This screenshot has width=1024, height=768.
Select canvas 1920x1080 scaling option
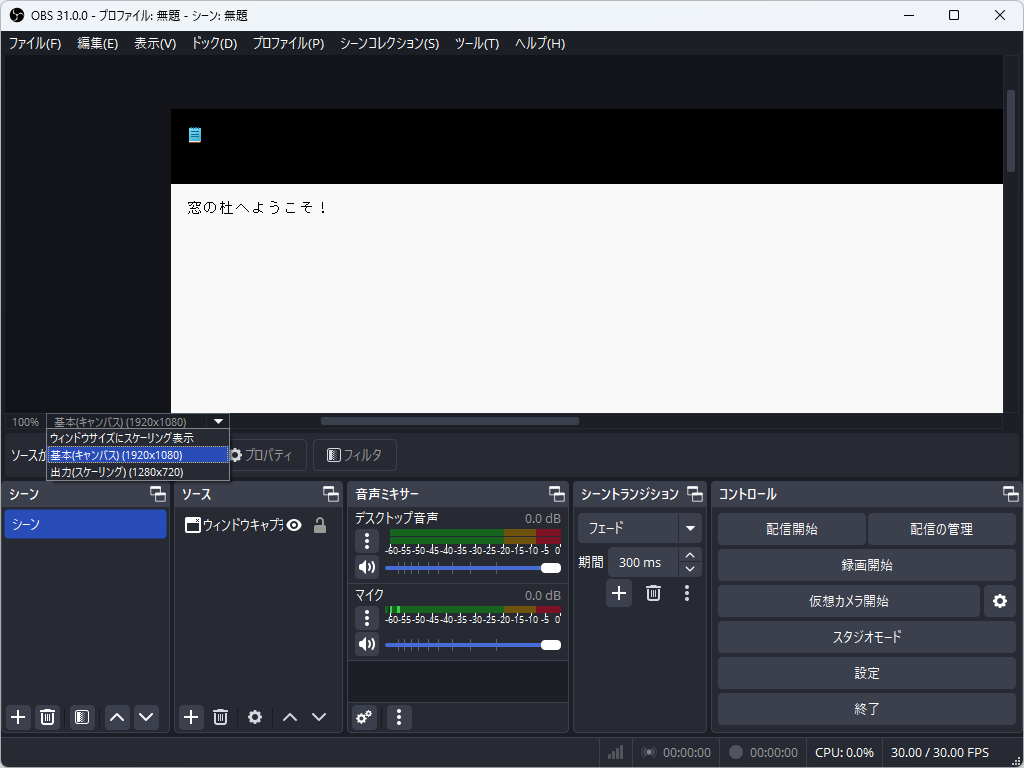pyautogui.click(x=138, y=455)
